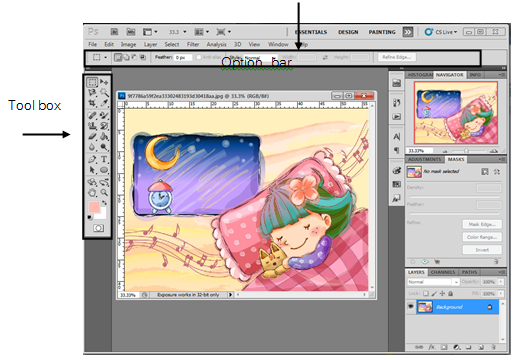Enable the Anti-alias checkbox
The height and width of the screenshot is (360, 516).
pyautogui.click(x=199, y=57)
